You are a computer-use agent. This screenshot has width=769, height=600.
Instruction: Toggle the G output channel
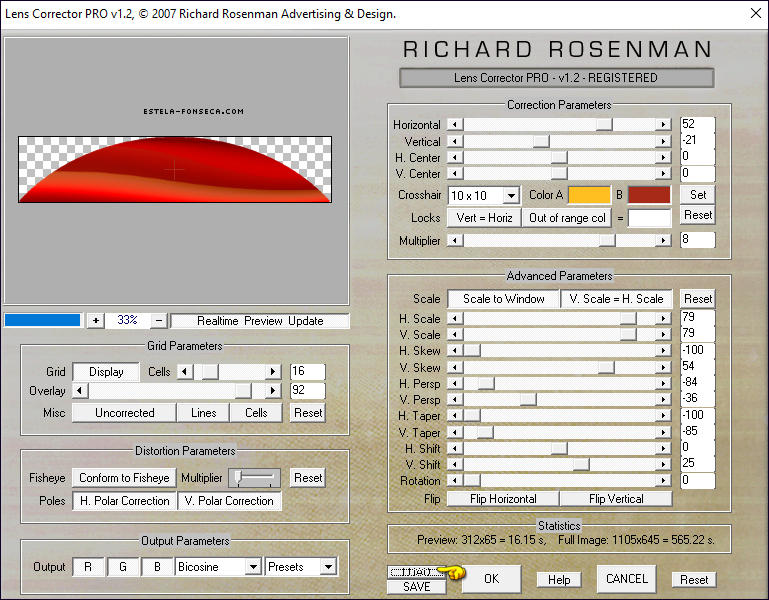(x=123, y=567)
